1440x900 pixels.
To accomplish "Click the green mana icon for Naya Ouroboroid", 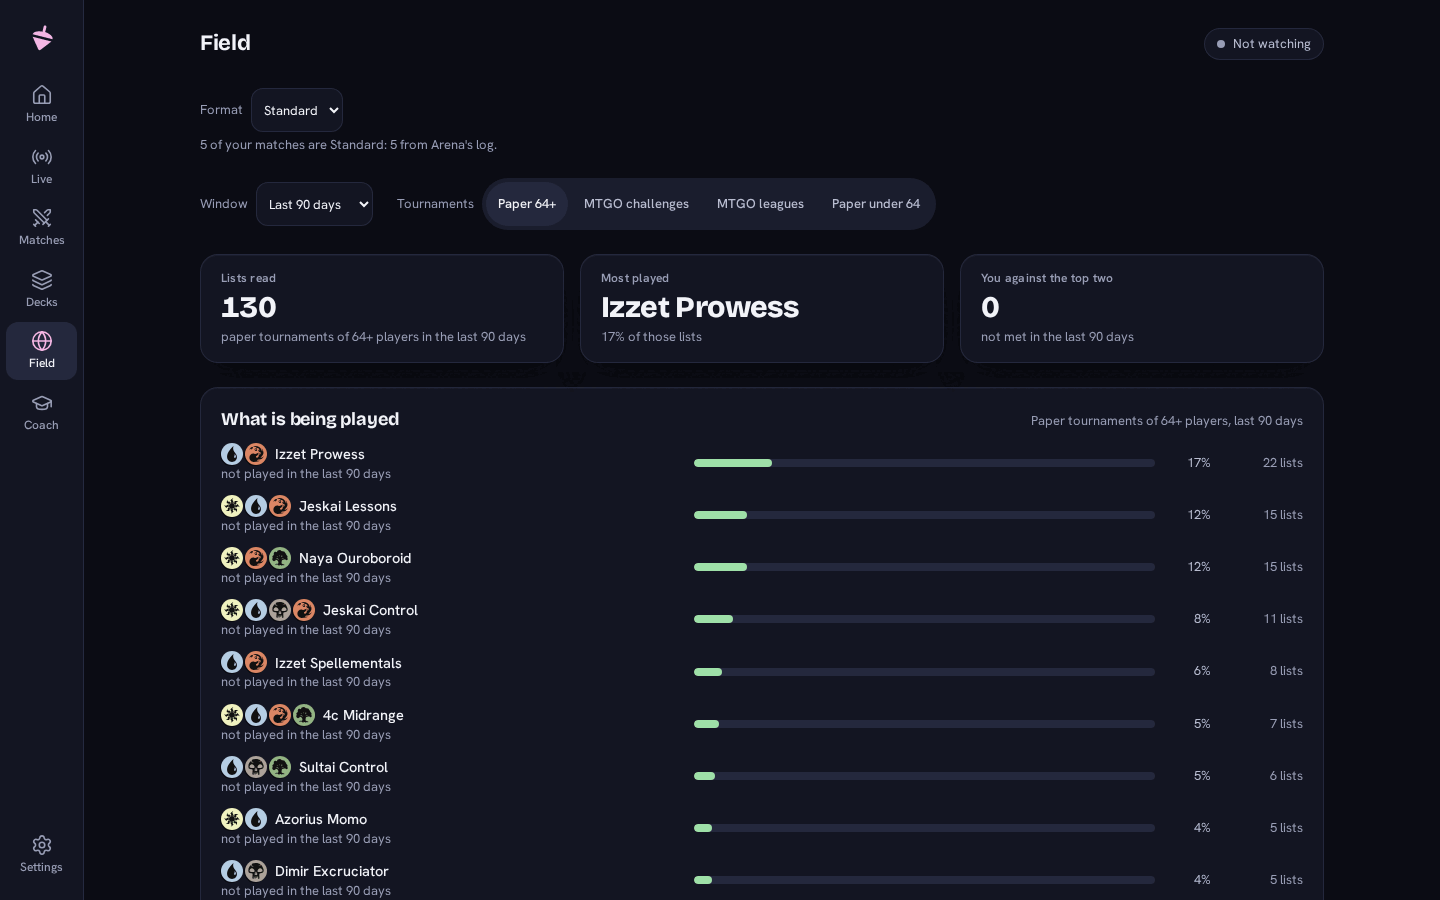I will click(280, 558).
